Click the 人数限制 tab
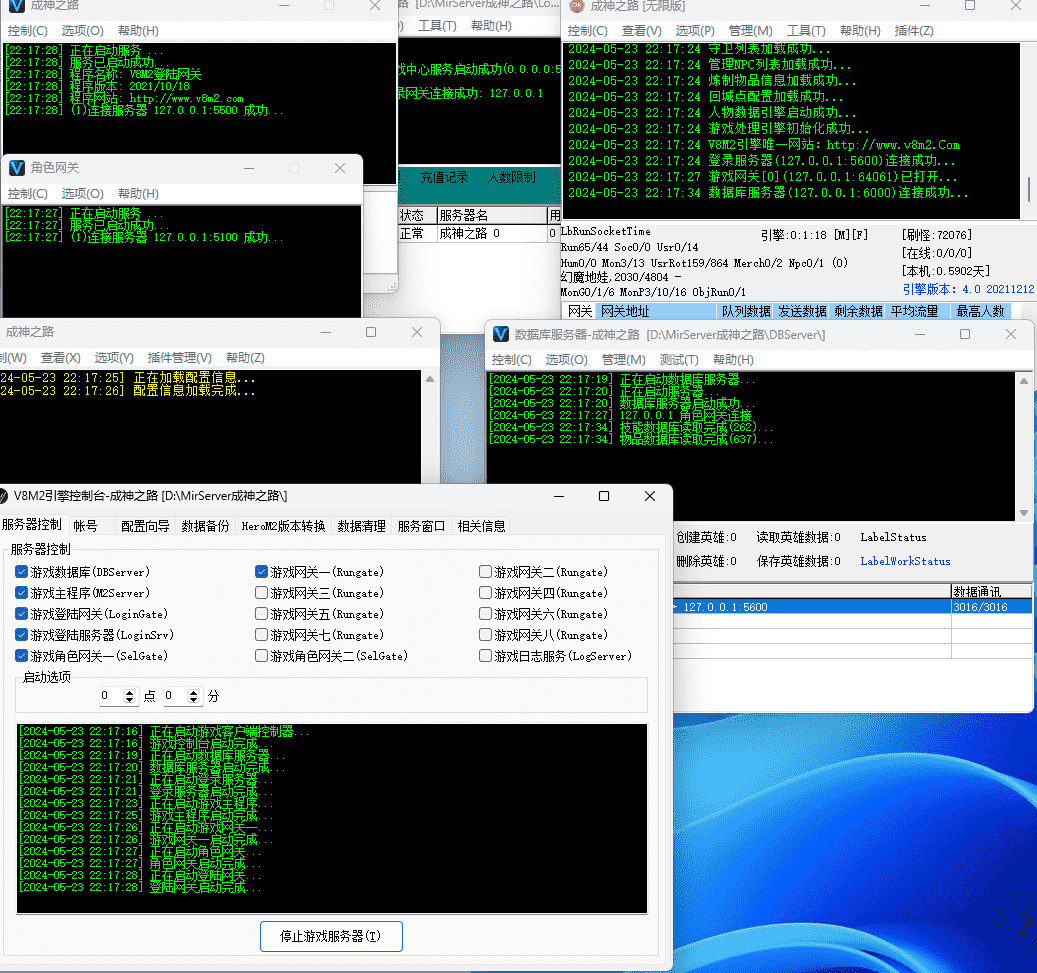Screen dimensions: 1037x973 point(511,177)
